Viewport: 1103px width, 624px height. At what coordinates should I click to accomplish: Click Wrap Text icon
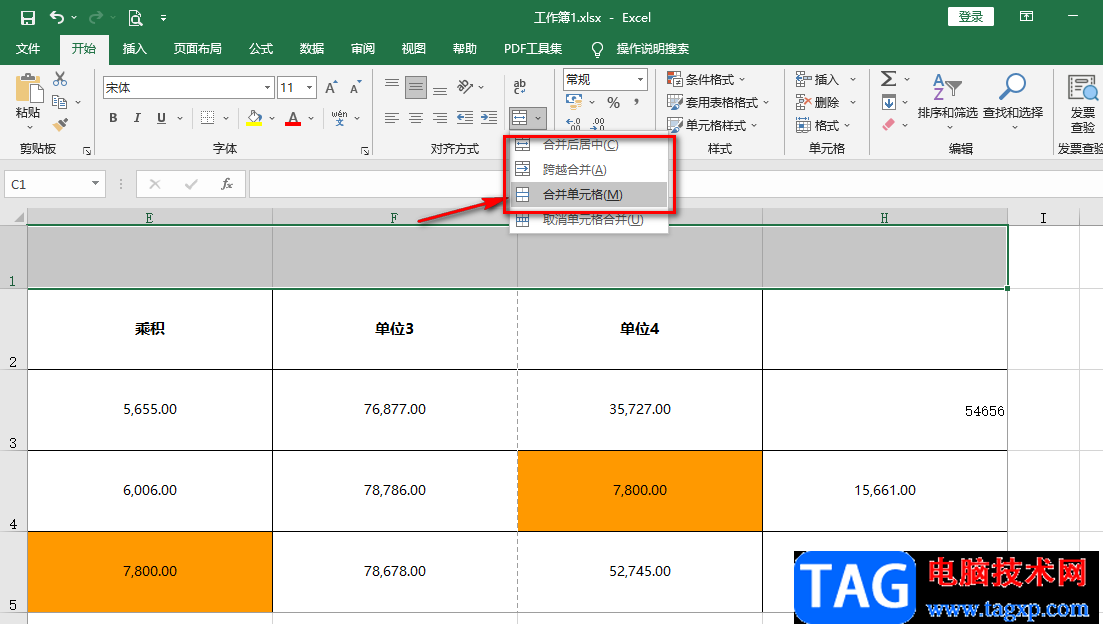pyautogui.click(x=520, y=87)
